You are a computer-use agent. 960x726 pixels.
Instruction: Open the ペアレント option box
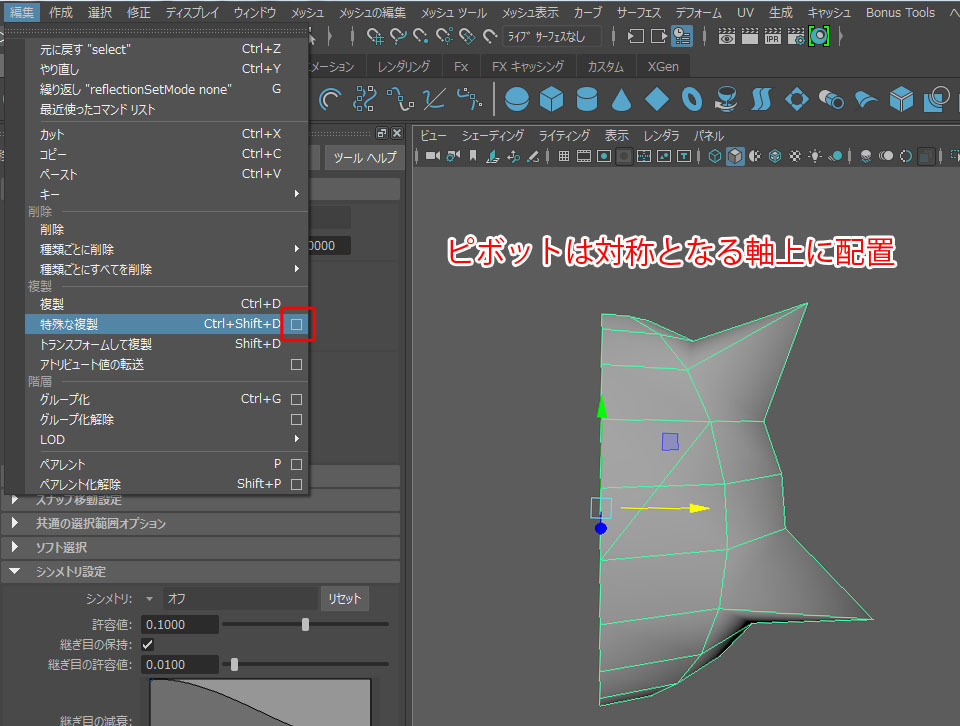tap(297, 464)
